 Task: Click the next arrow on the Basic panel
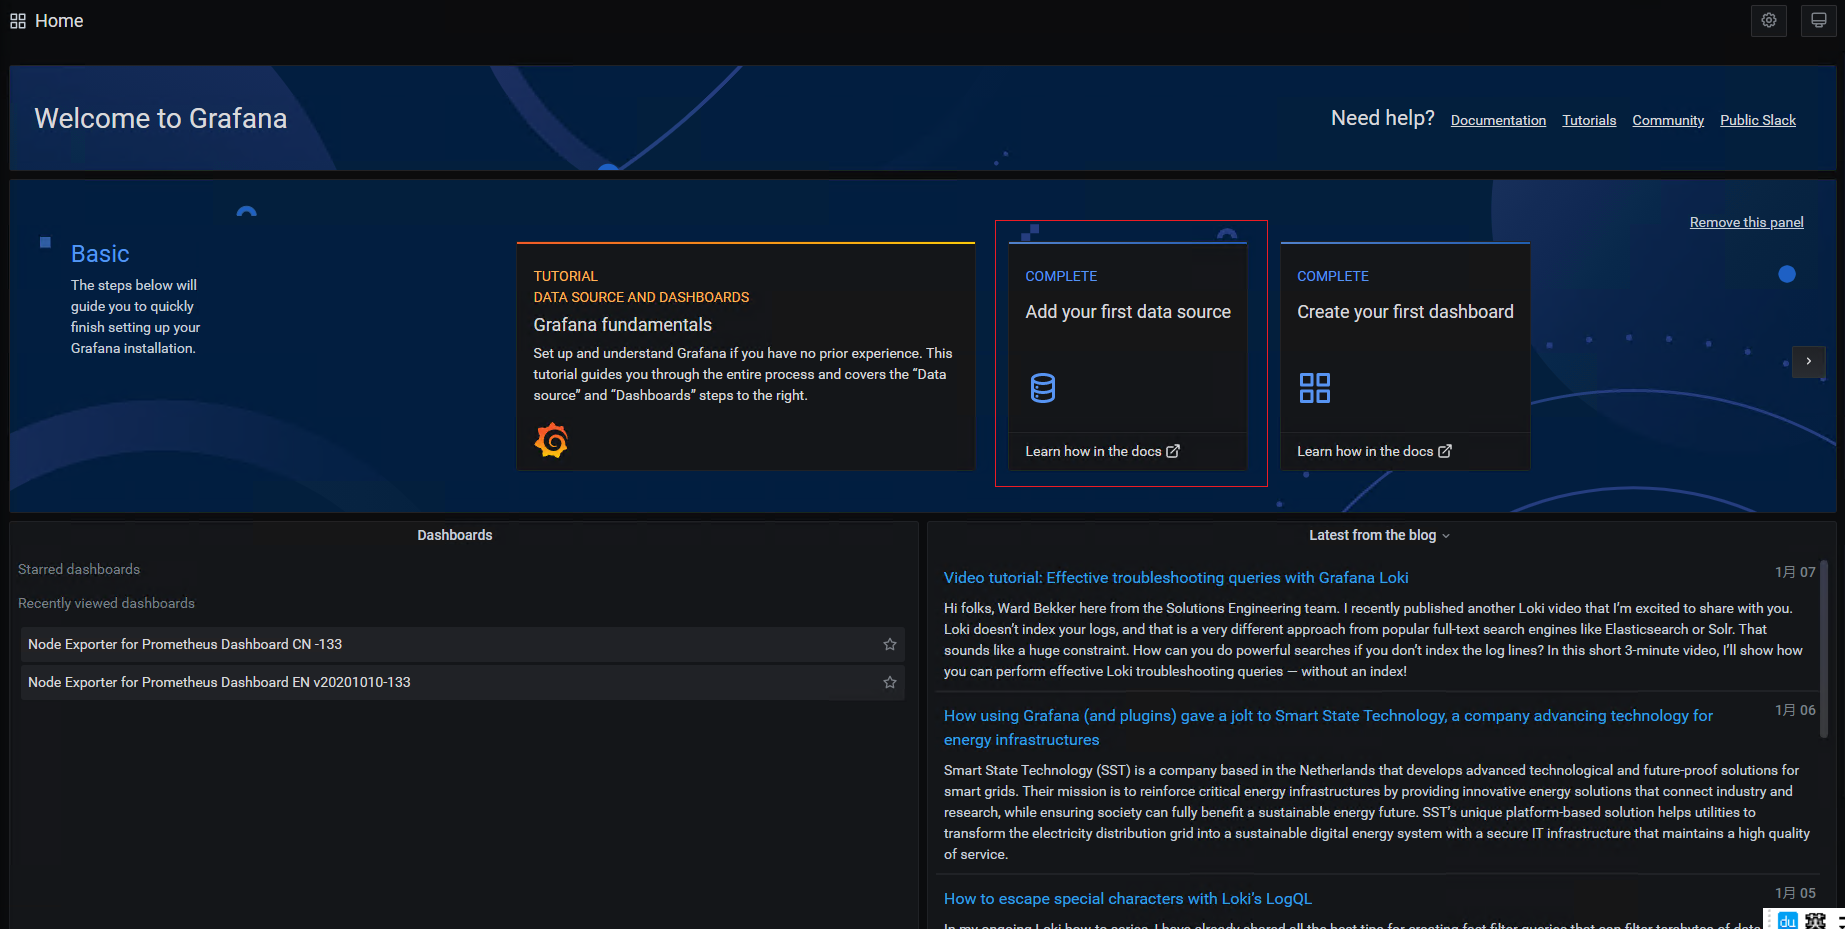point(1808,362)
